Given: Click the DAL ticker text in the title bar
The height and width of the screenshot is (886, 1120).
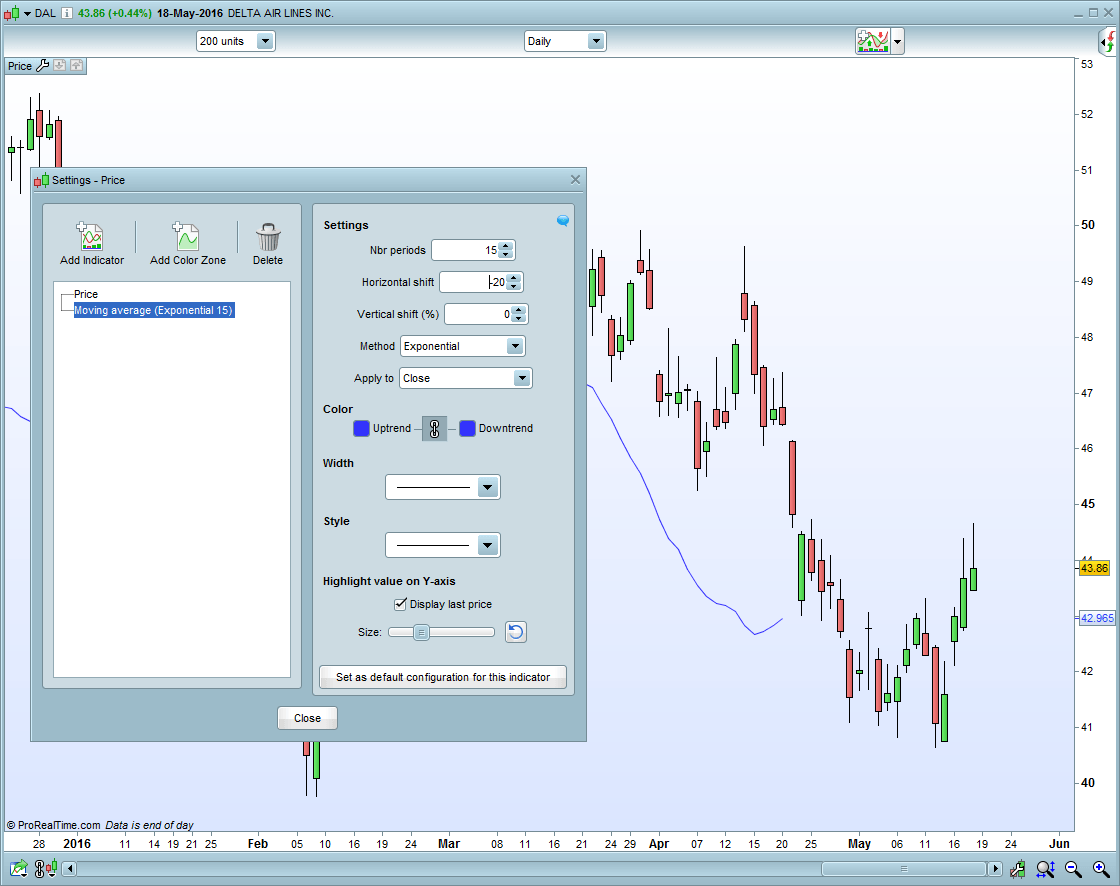Looking at the screenshot, I should (45, 13).
